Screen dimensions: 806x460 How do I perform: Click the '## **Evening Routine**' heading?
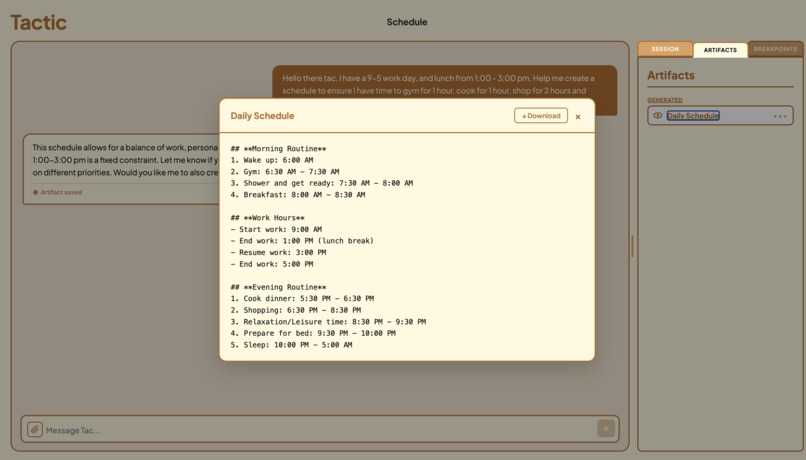pyautogui.click(x=278, y=287)
